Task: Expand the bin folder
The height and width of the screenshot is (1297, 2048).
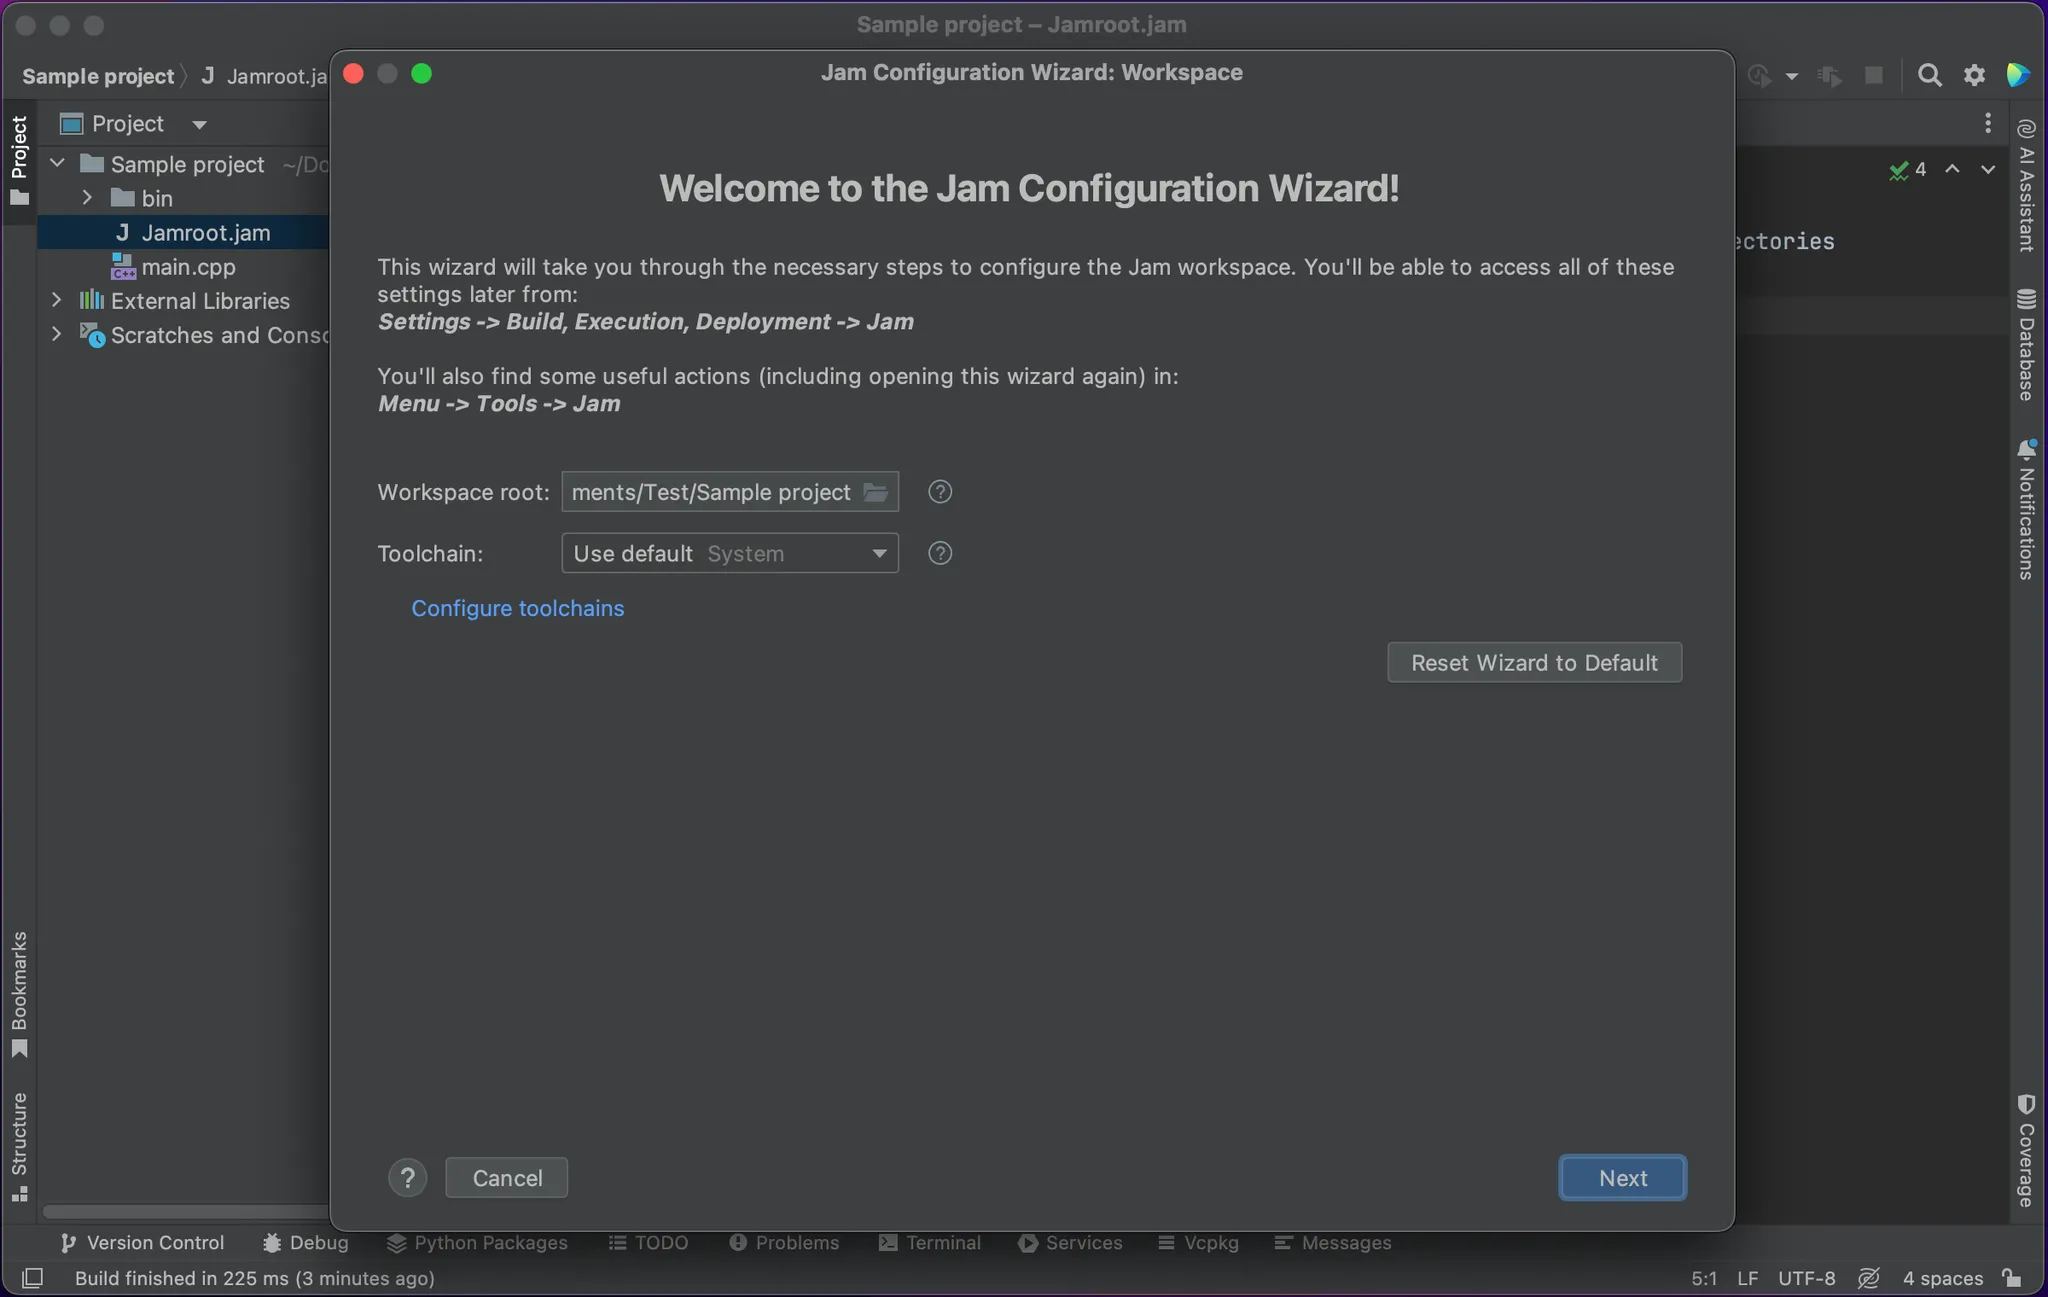Action: point(87,198)
